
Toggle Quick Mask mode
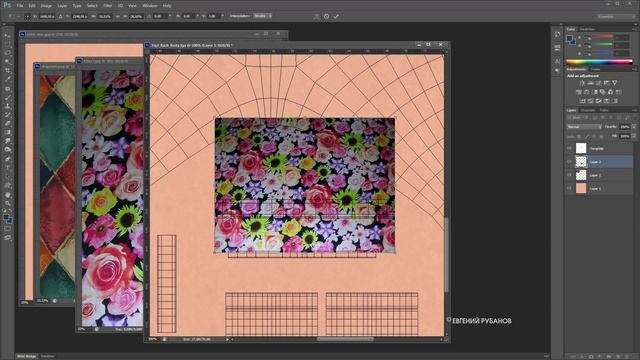7,229
